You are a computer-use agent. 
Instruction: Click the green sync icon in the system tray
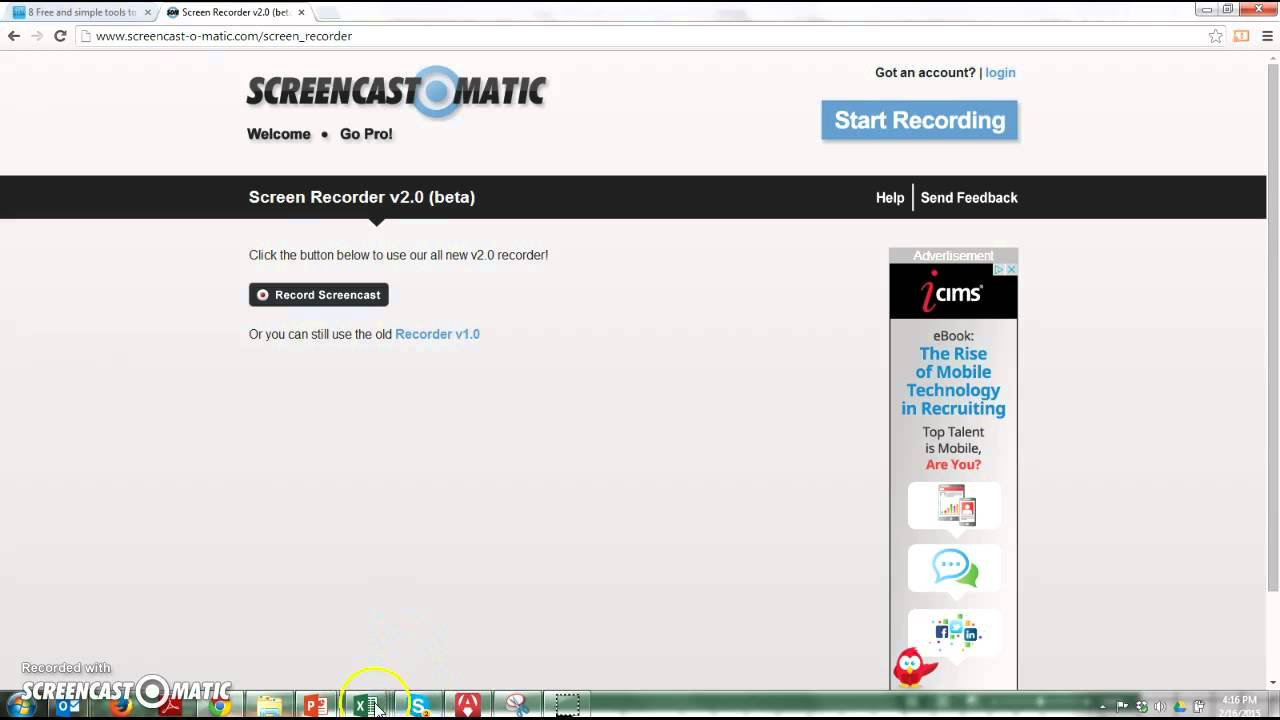[x=1142, y=706]
